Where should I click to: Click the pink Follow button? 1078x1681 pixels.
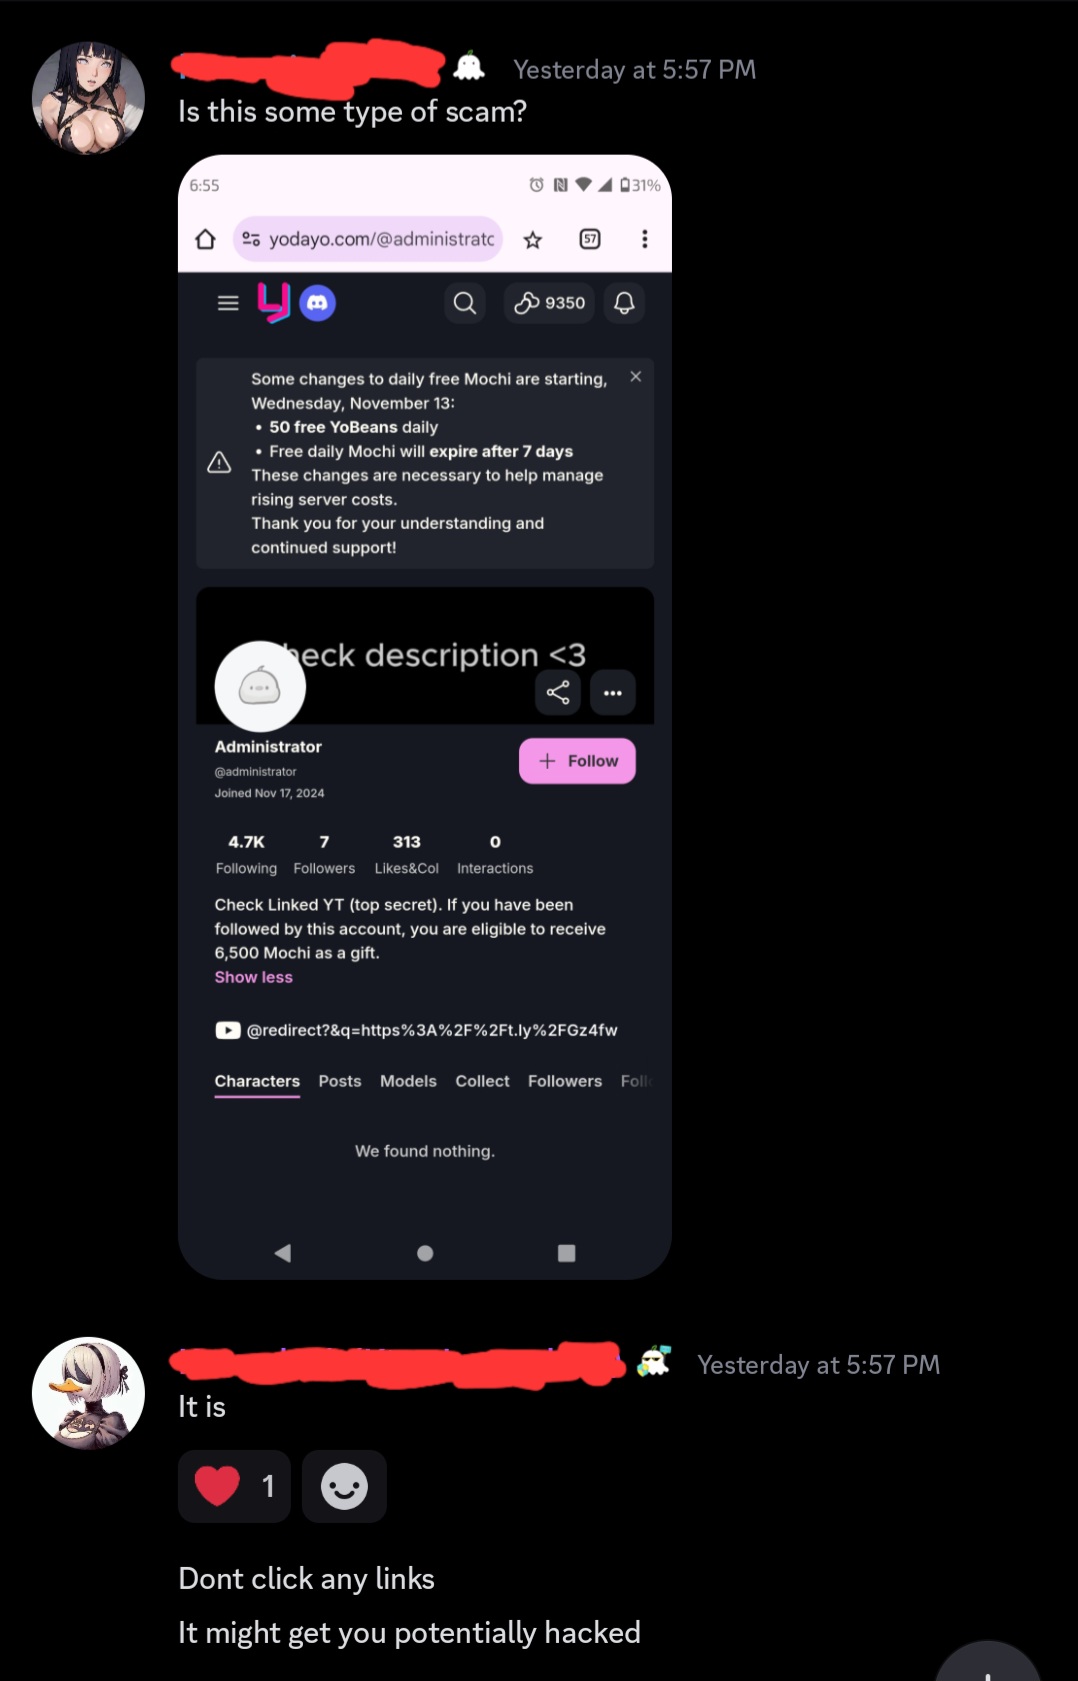coord(577,761)
